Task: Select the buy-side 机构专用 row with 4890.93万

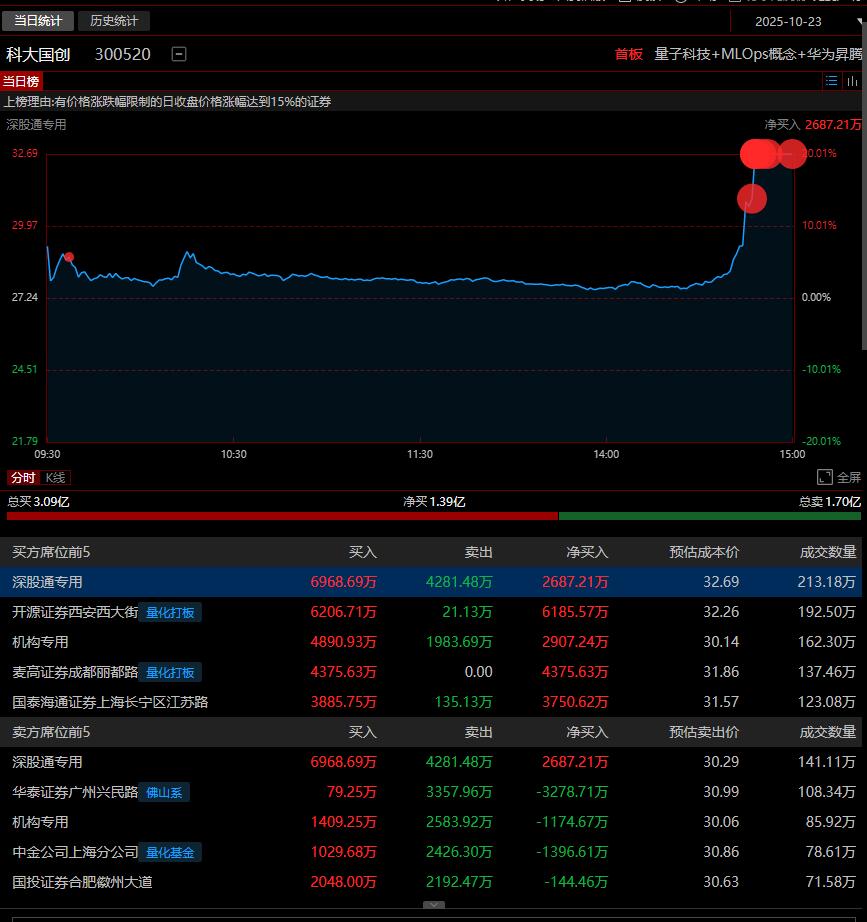Action: 431,642
